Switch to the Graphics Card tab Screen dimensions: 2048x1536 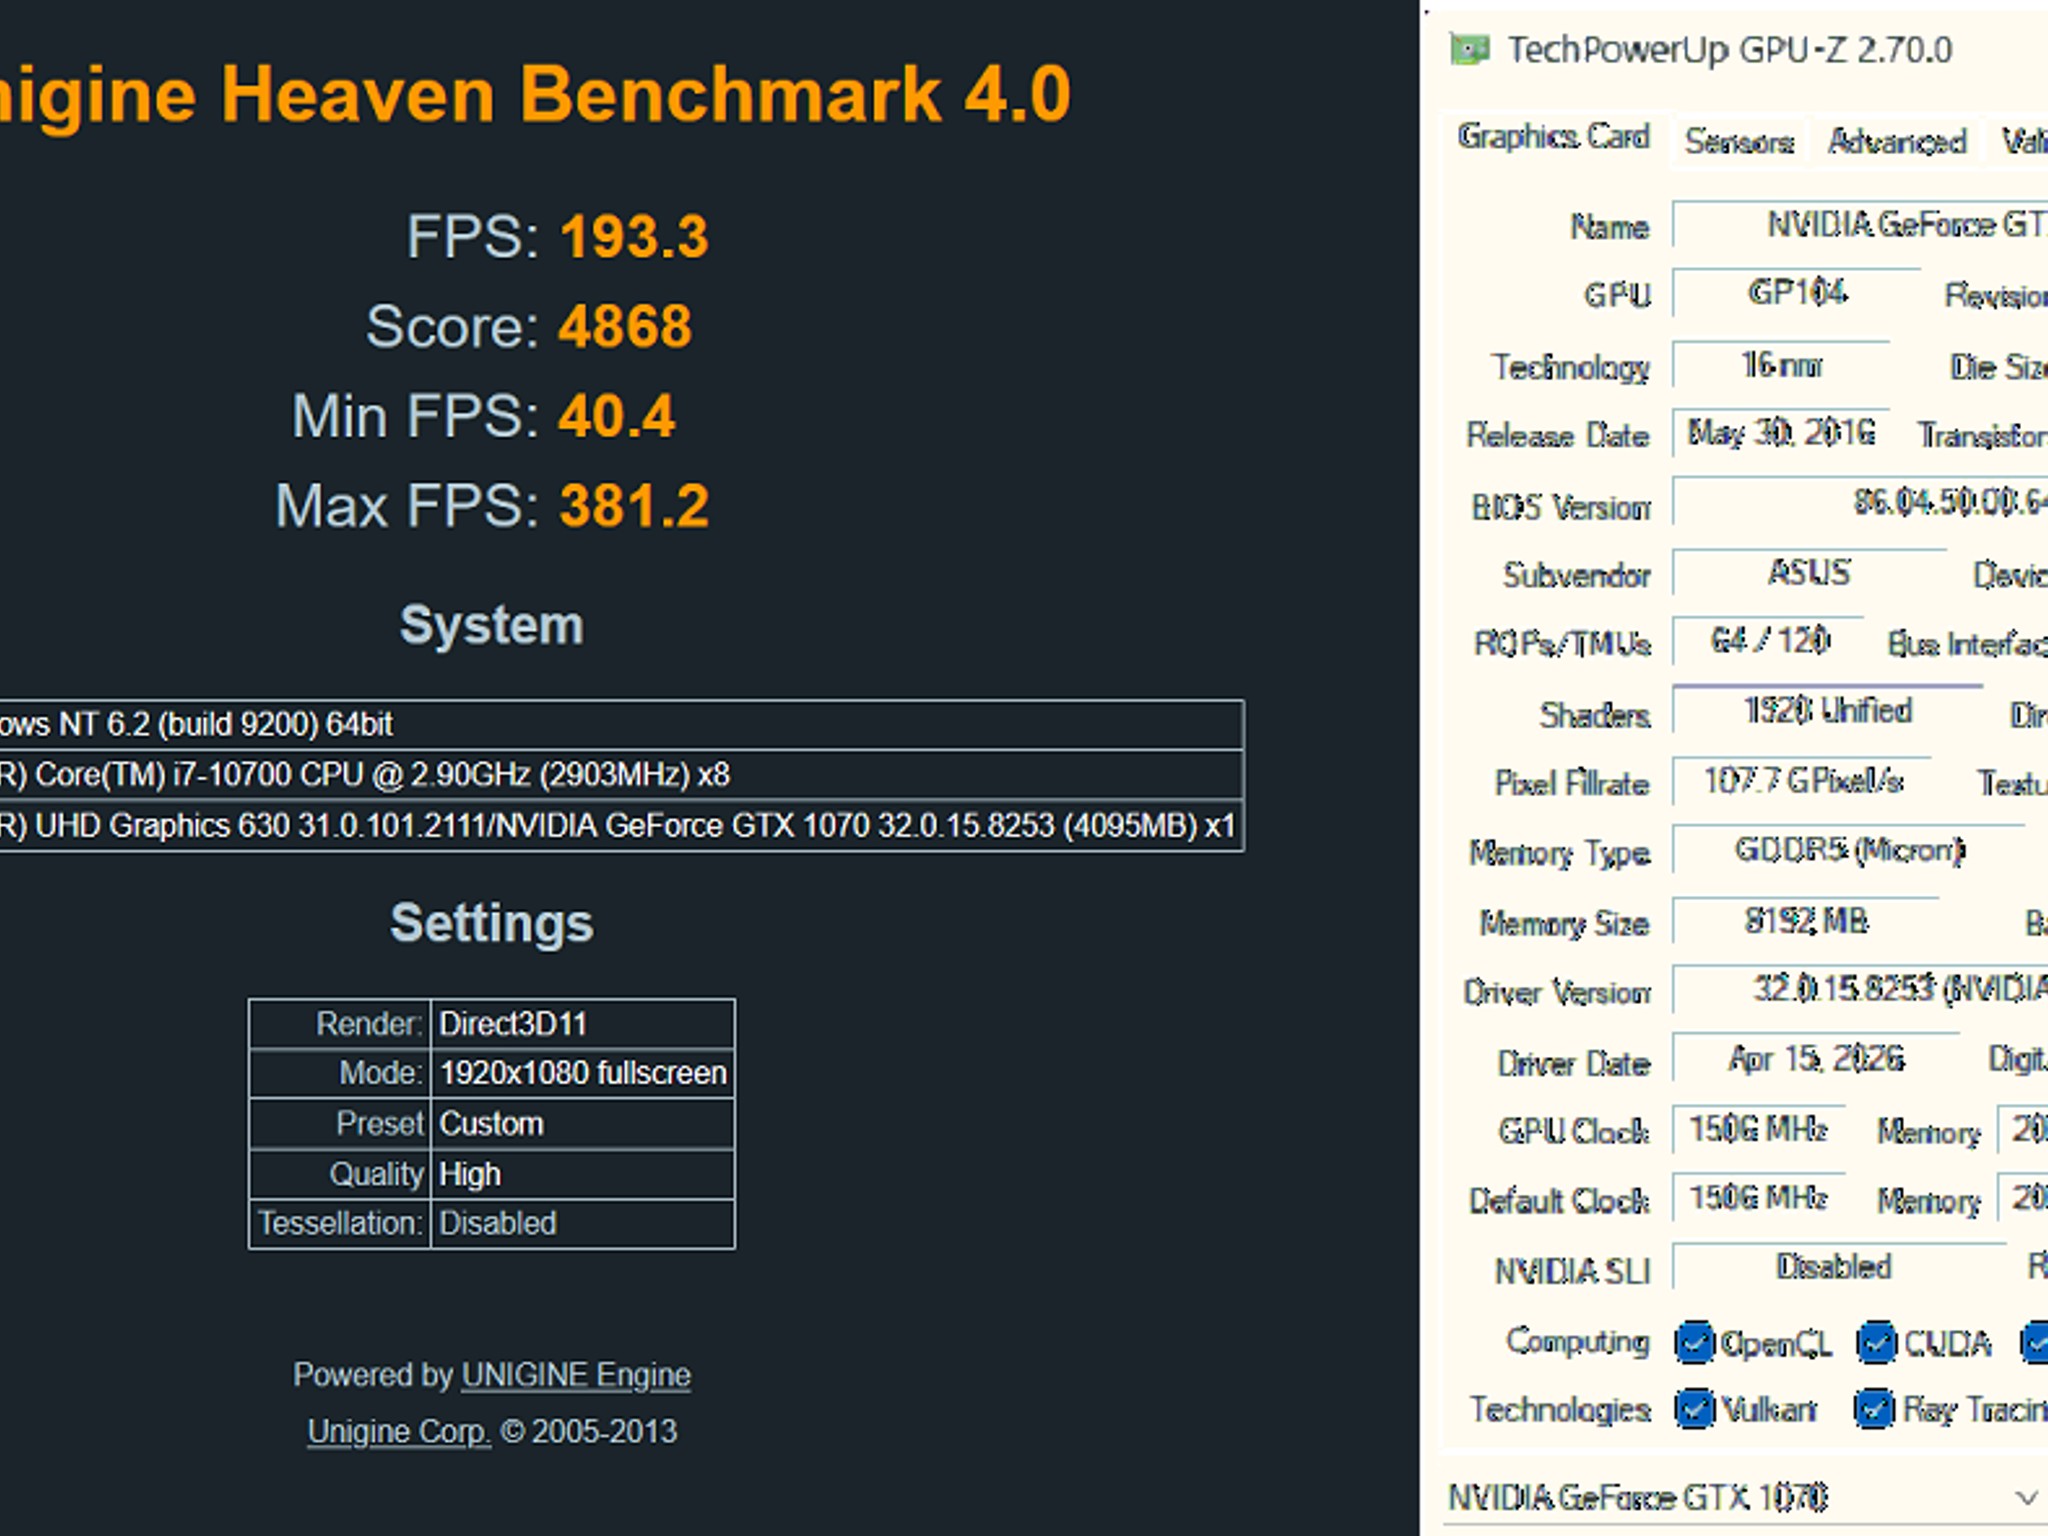(x=1553, y=137)
